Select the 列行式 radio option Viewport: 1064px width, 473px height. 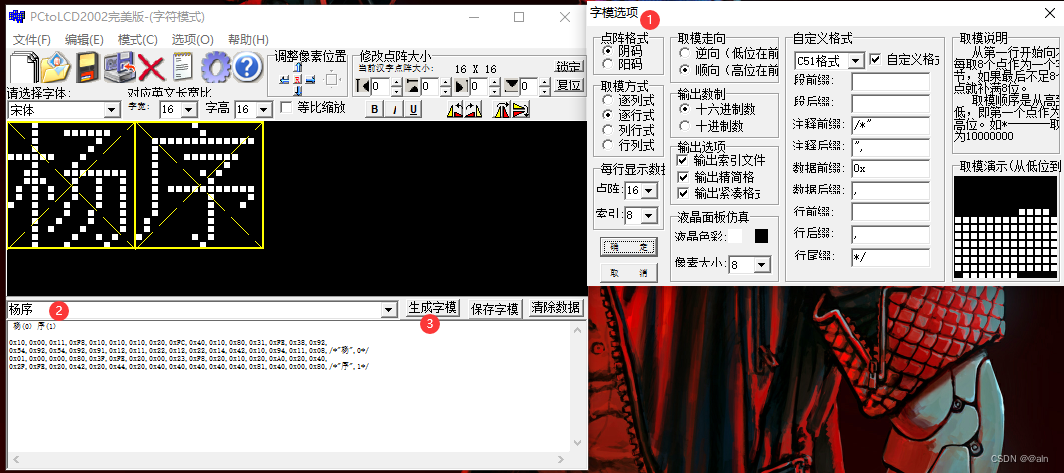tap(607, 129)
